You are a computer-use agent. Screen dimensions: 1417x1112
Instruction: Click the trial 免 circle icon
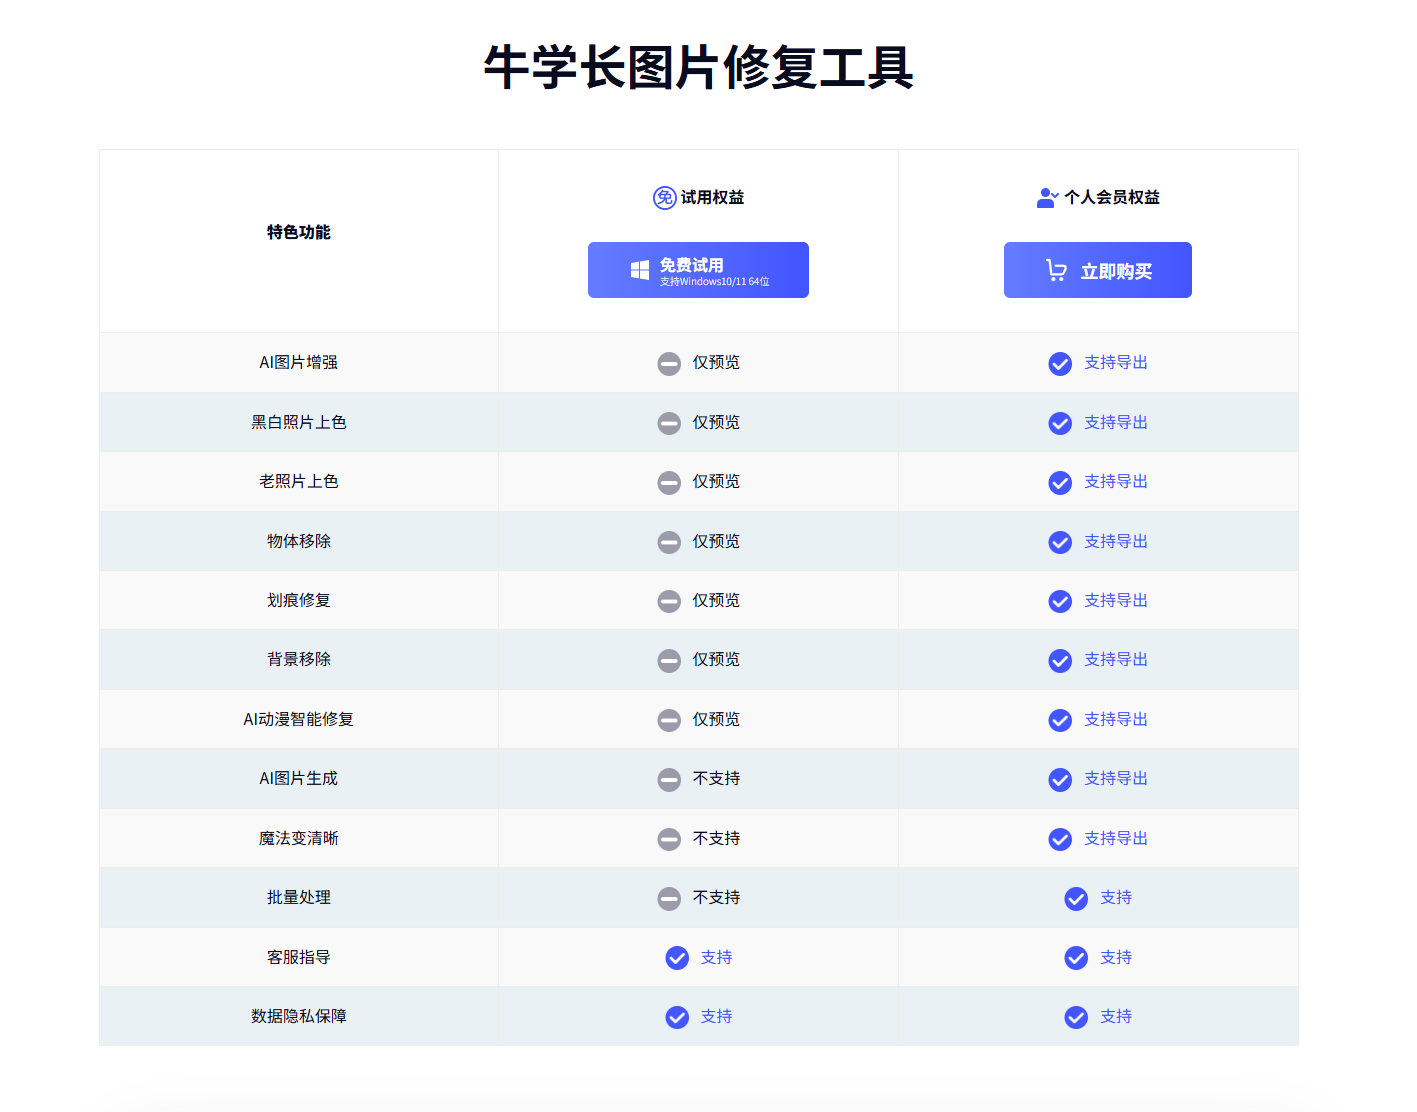click(664, 198)
